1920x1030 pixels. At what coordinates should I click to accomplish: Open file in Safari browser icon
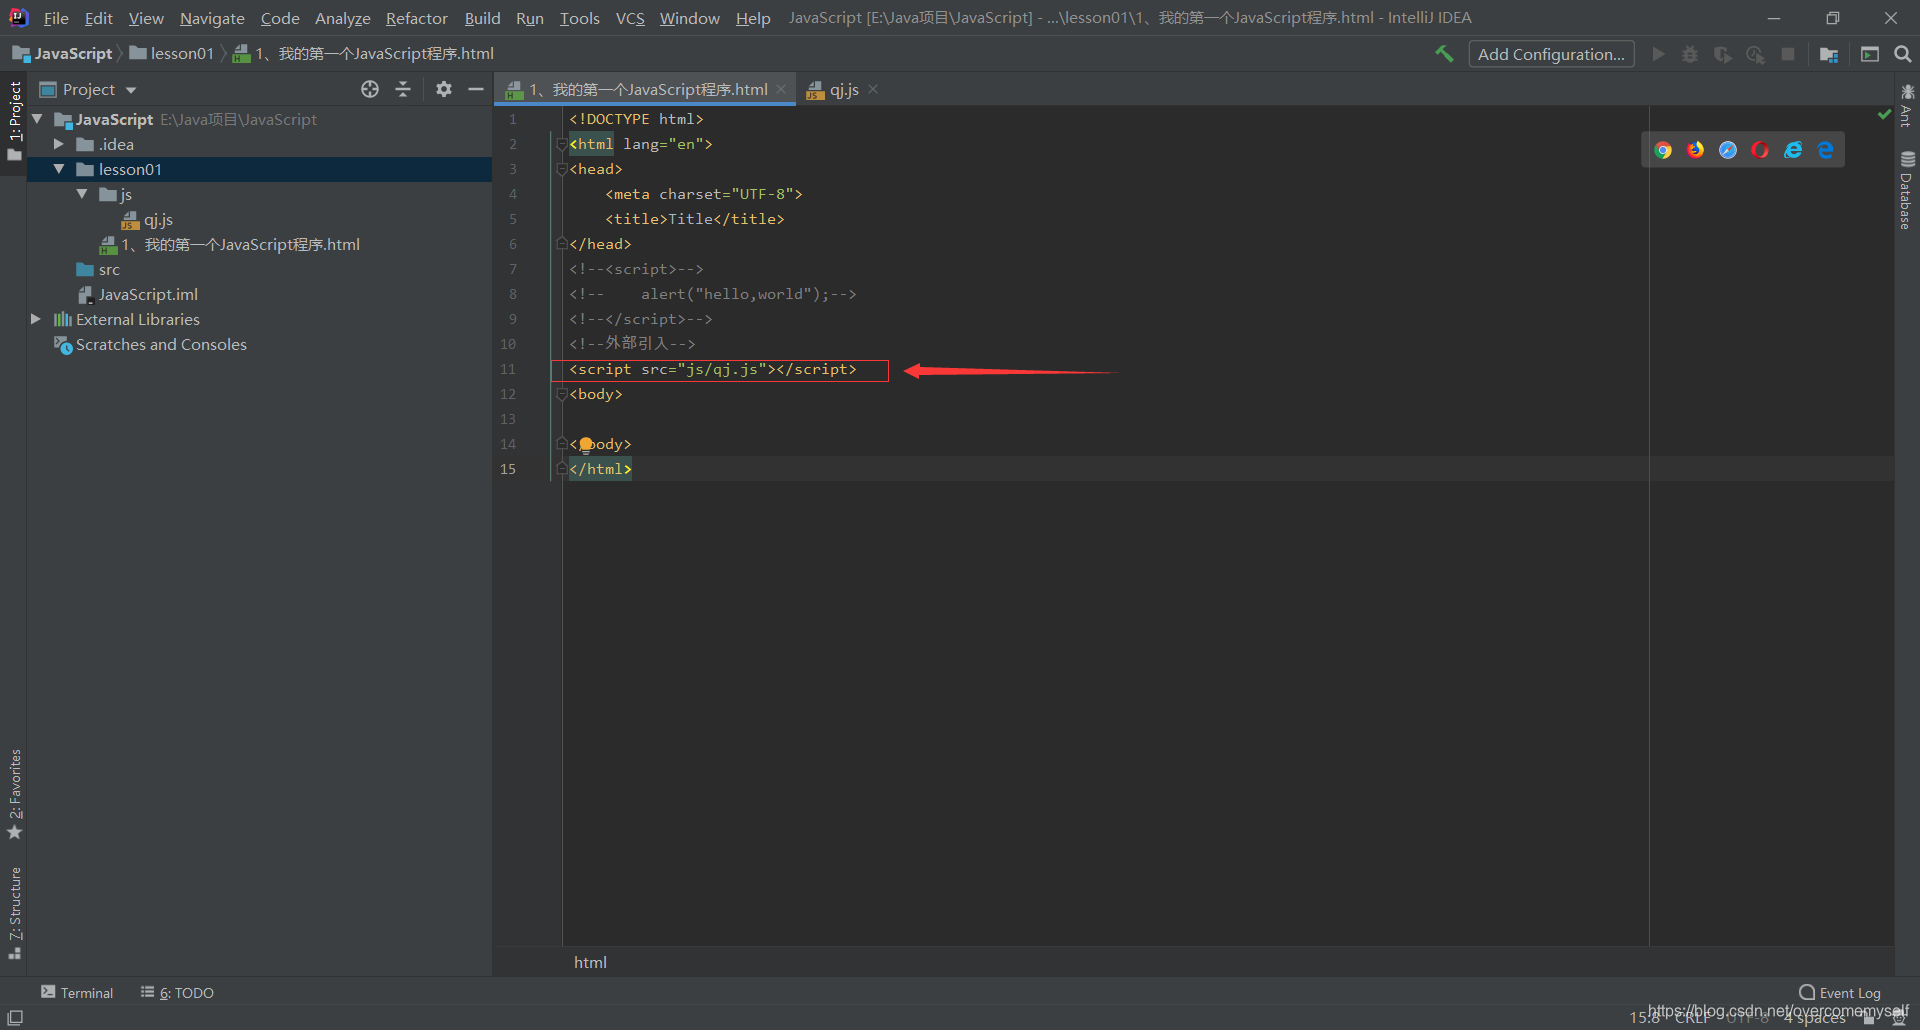[x=1728, y=150]
